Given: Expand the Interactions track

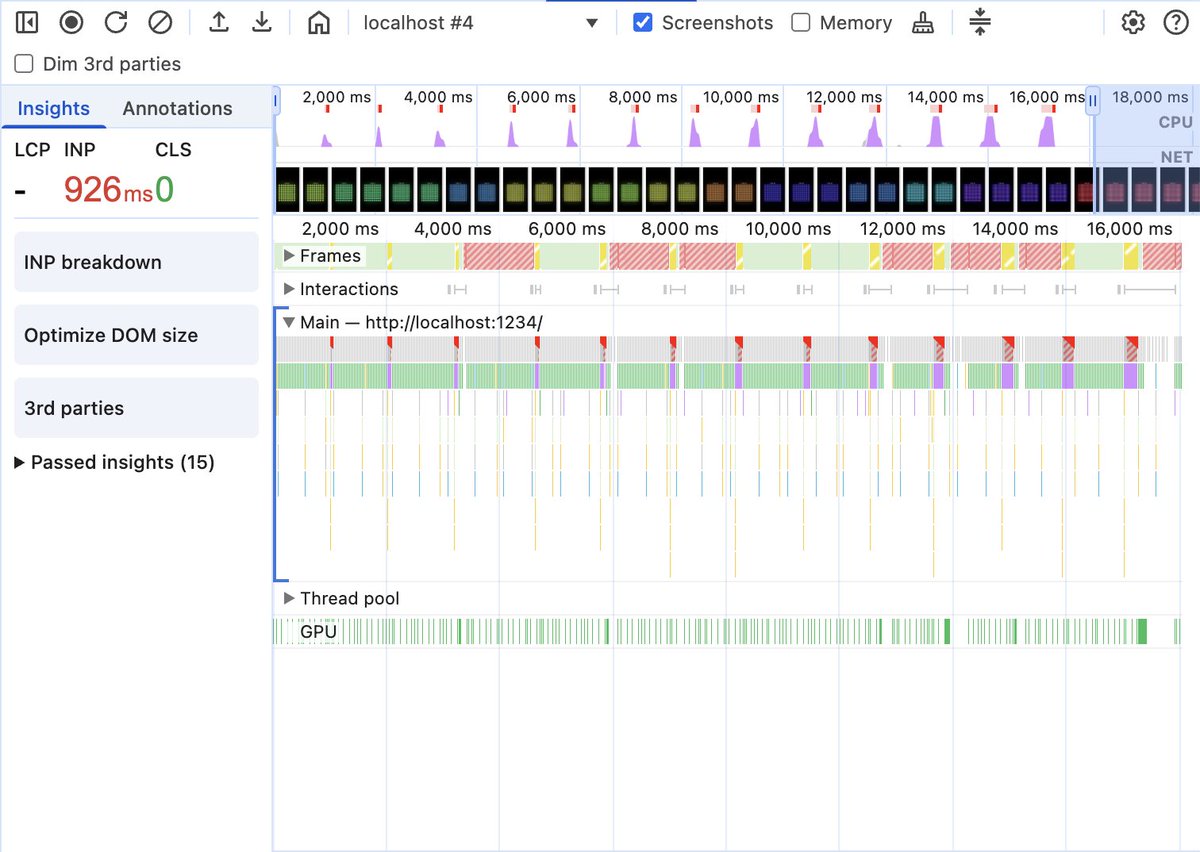Looking at the screenshot, I should click(x=289, y=289).
